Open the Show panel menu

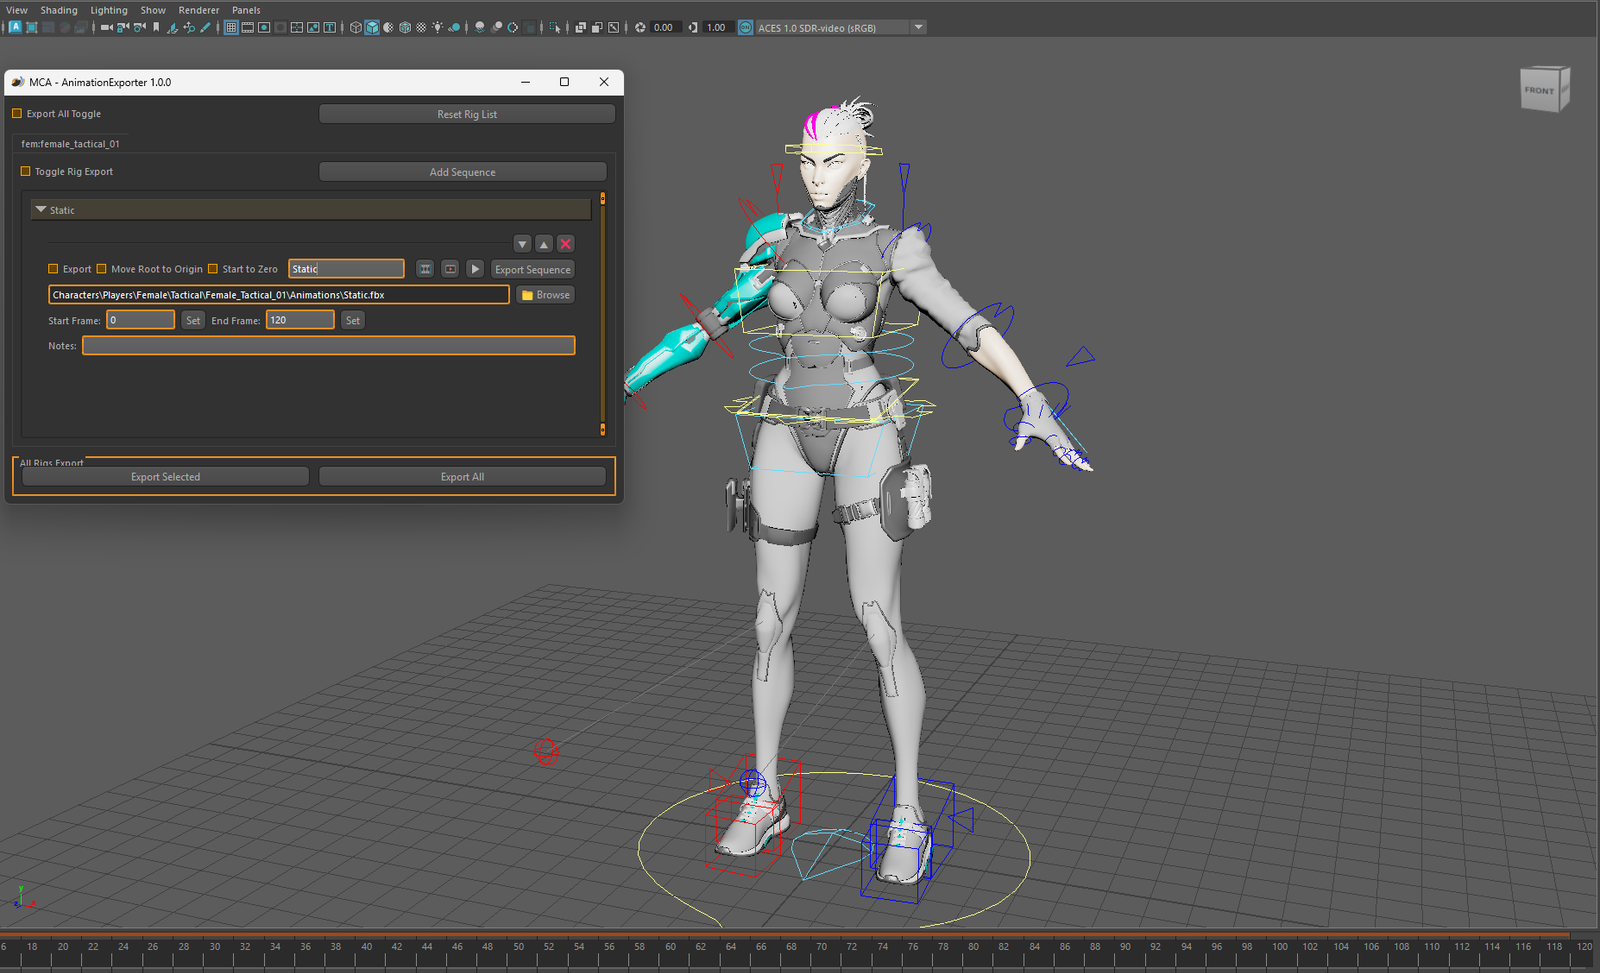[x=153, y=10]
